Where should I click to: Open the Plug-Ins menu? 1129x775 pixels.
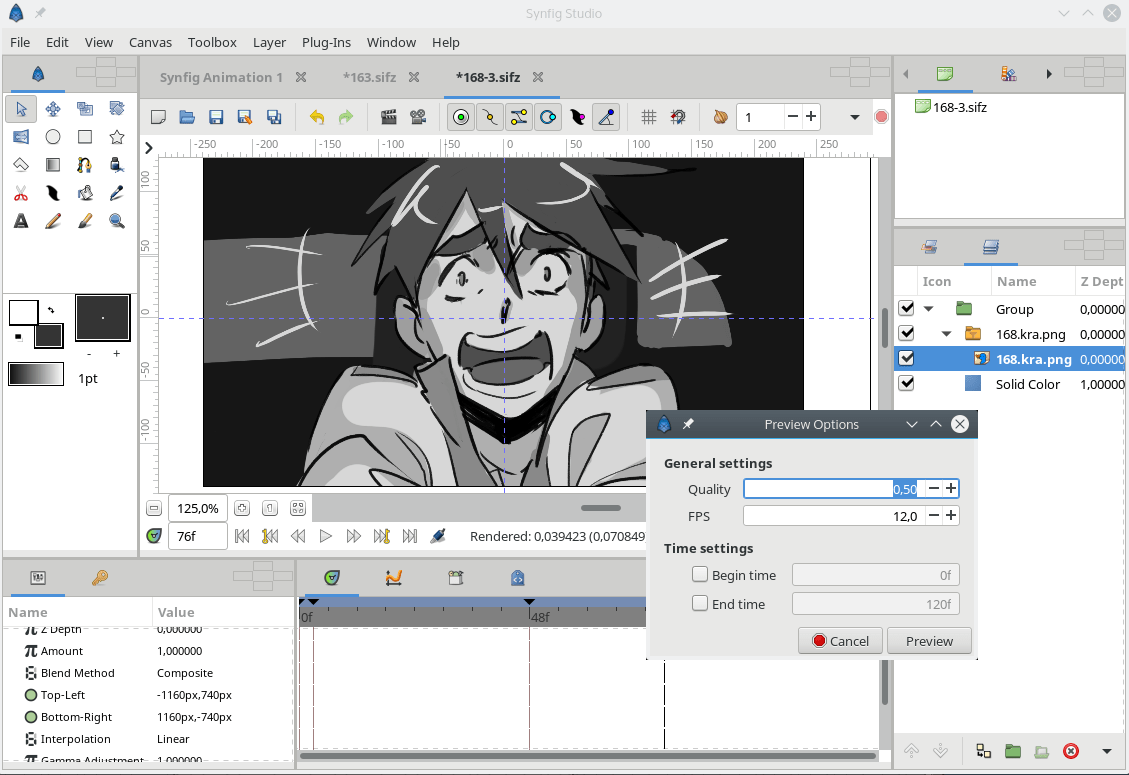point(326,42)
